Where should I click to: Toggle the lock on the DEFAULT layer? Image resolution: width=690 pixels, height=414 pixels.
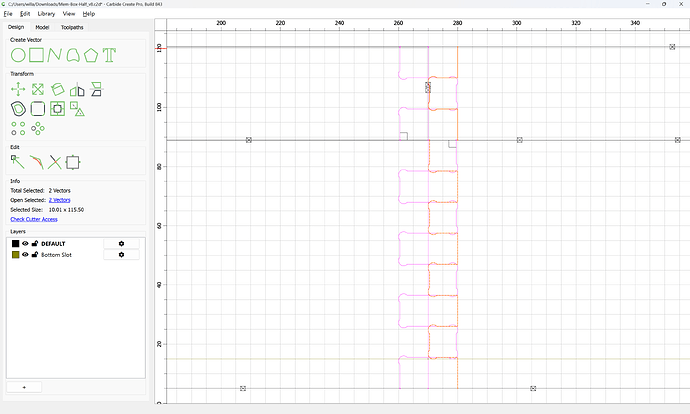(x=35, y=243)
